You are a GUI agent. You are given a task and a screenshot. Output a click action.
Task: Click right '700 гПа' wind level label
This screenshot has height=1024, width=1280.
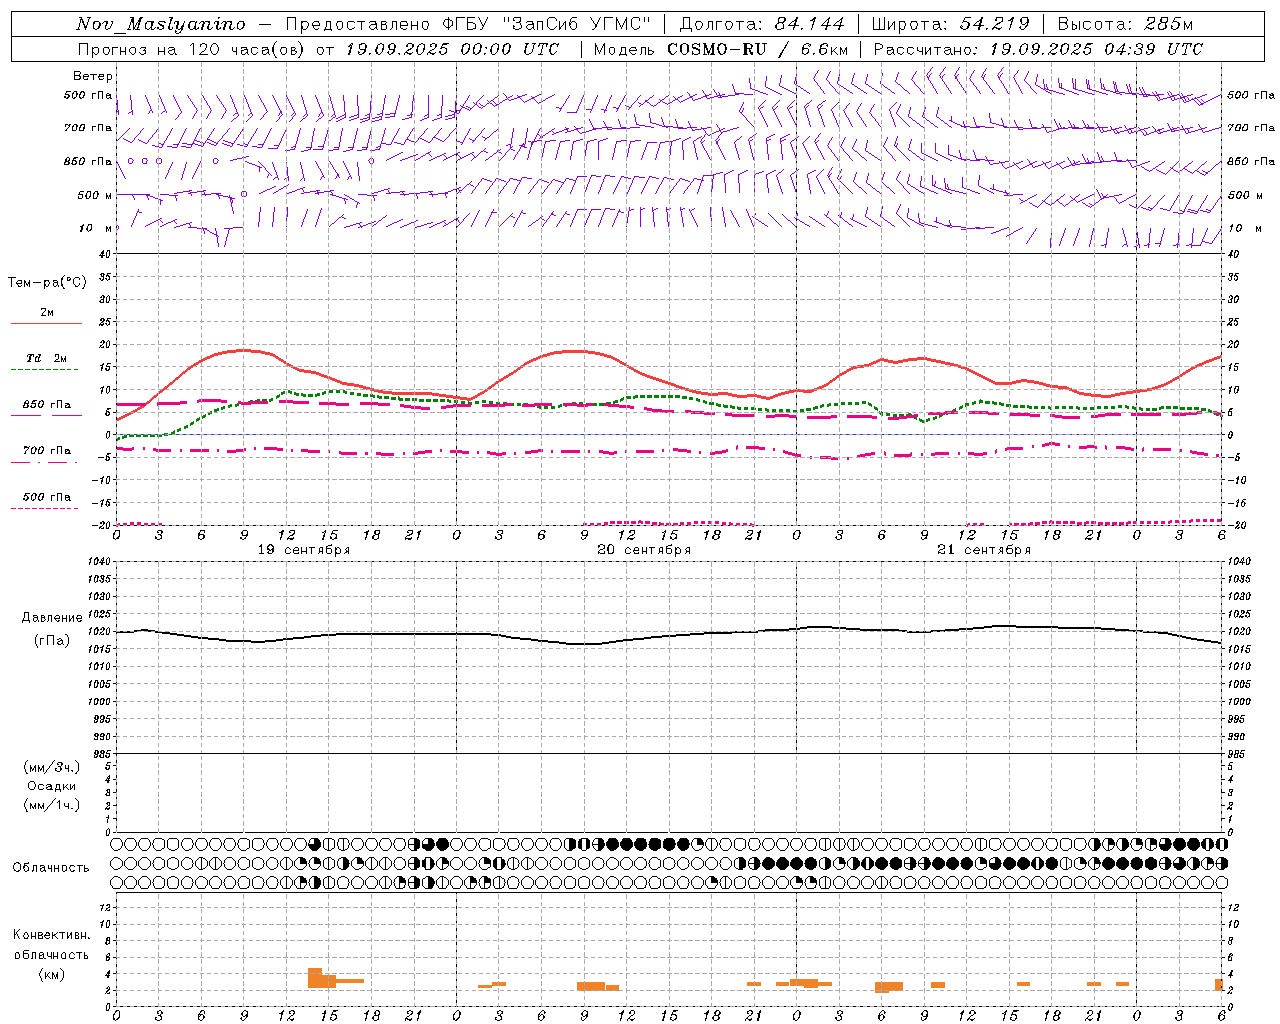point(1250,128)
